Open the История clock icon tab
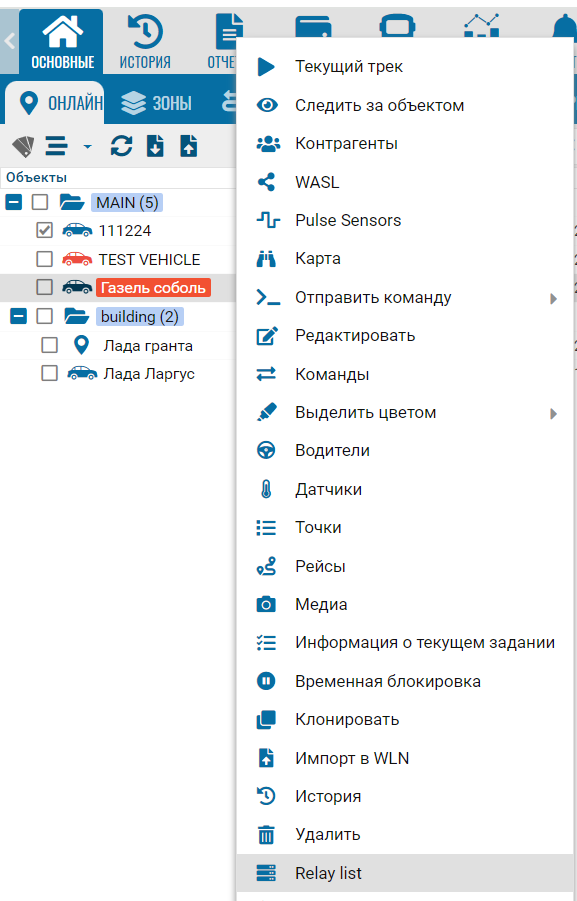Image resolution: width=577 pixels, height=901 pixels. 145,41
